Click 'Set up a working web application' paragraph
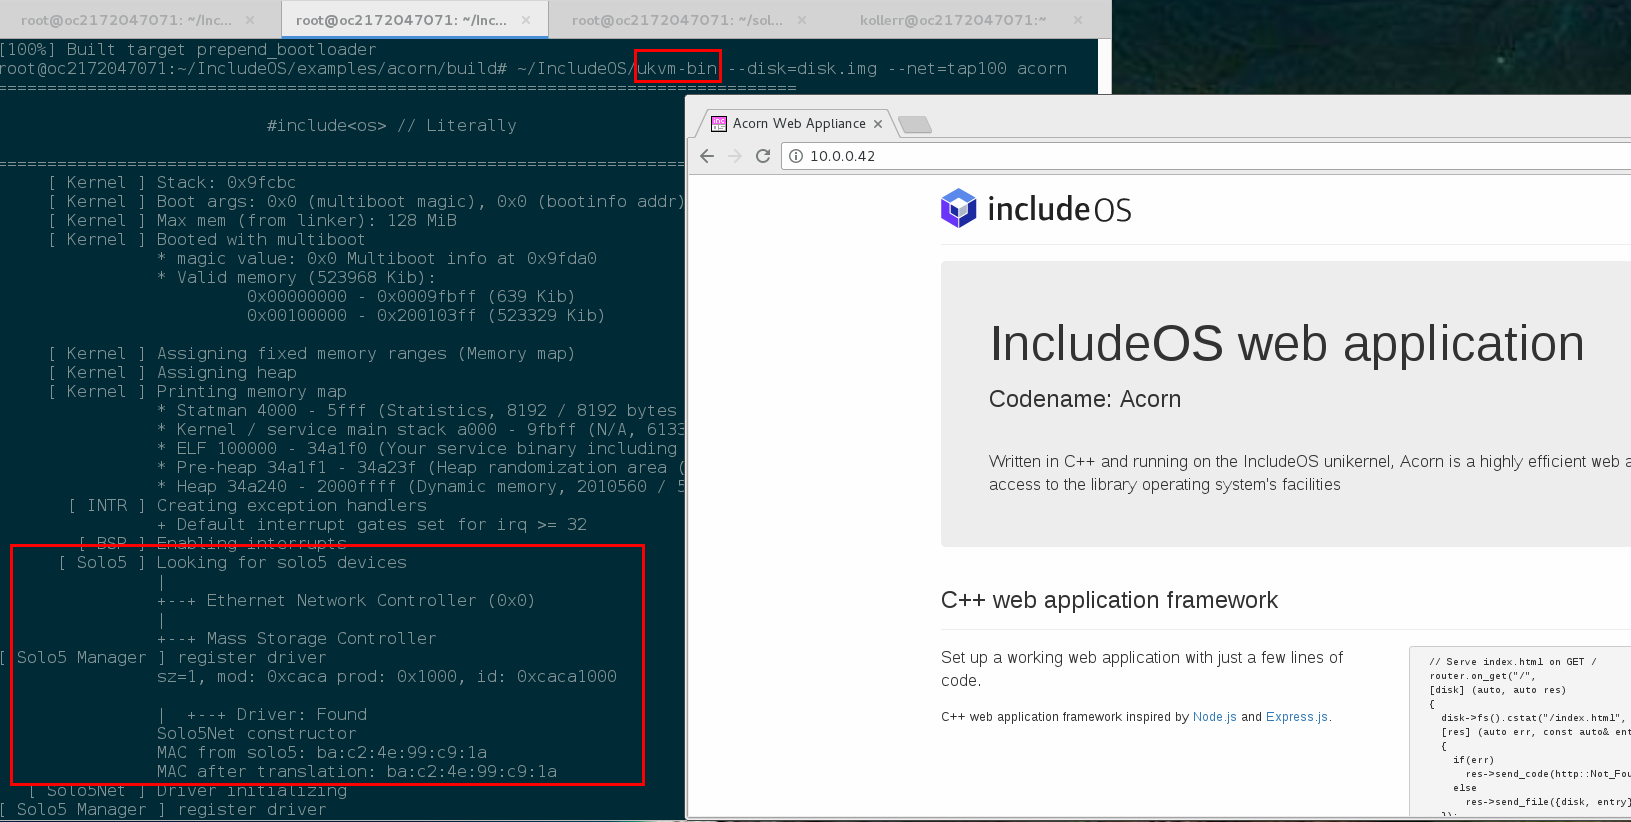1631x822 pixels. pos(1142,669)
